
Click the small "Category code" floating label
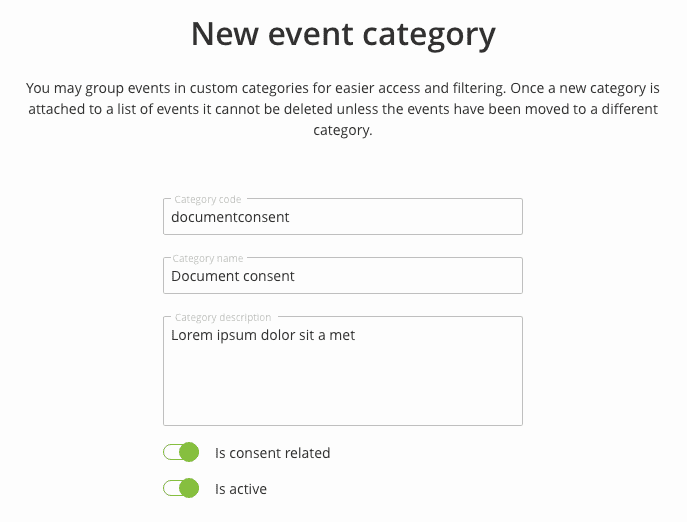207,200
